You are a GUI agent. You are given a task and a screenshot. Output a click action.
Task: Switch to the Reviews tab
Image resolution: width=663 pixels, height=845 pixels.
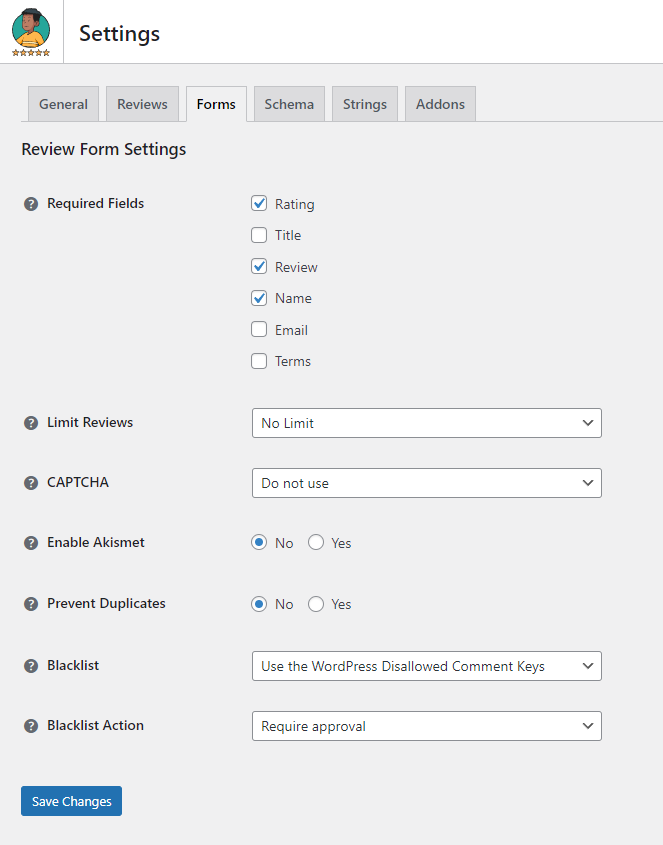[142, 104]
